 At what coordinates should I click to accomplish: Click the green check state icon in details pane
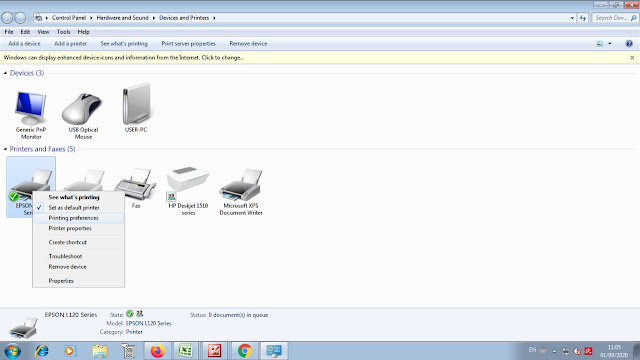130,313
